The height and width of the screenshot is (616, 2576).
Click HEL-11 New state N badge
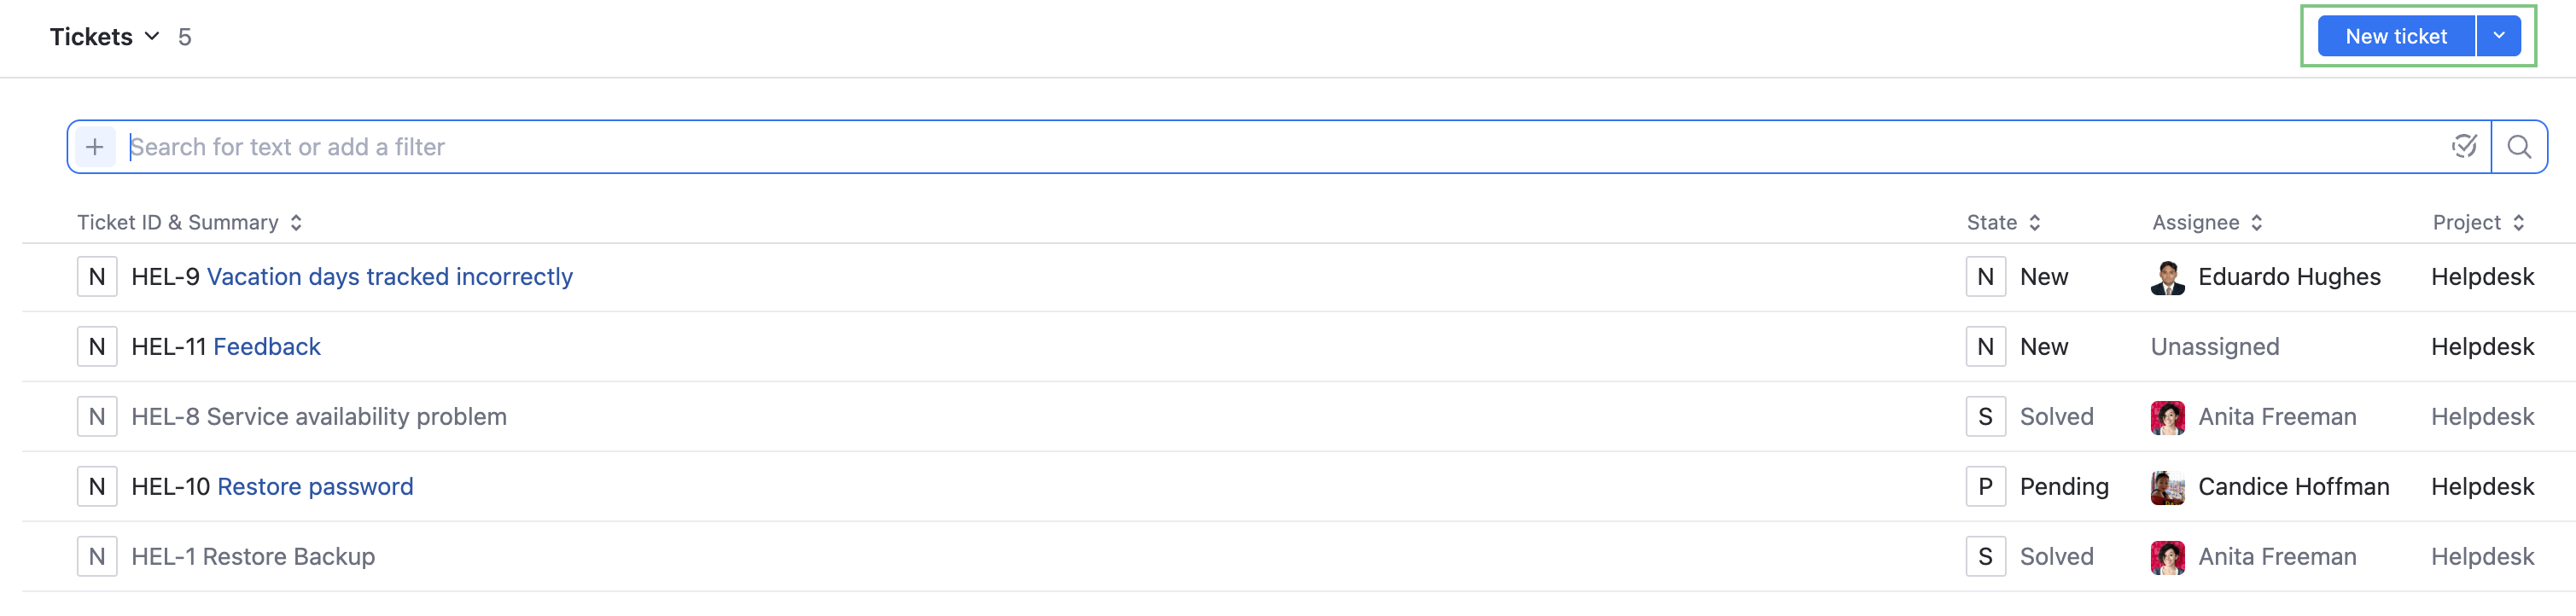tap(1985, 347)
